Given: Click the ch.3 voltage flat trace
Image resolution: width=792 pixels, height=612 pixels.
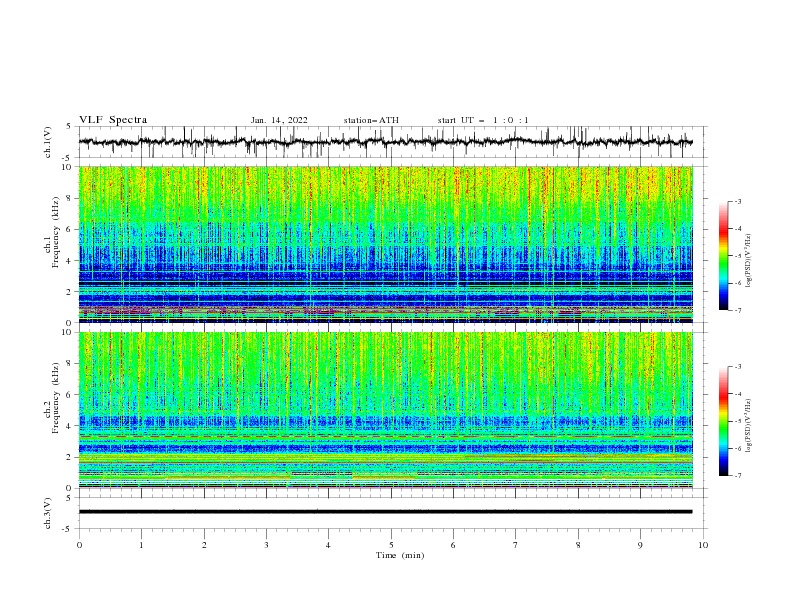Looking at the screenshot, I should [x=385, y=512].
